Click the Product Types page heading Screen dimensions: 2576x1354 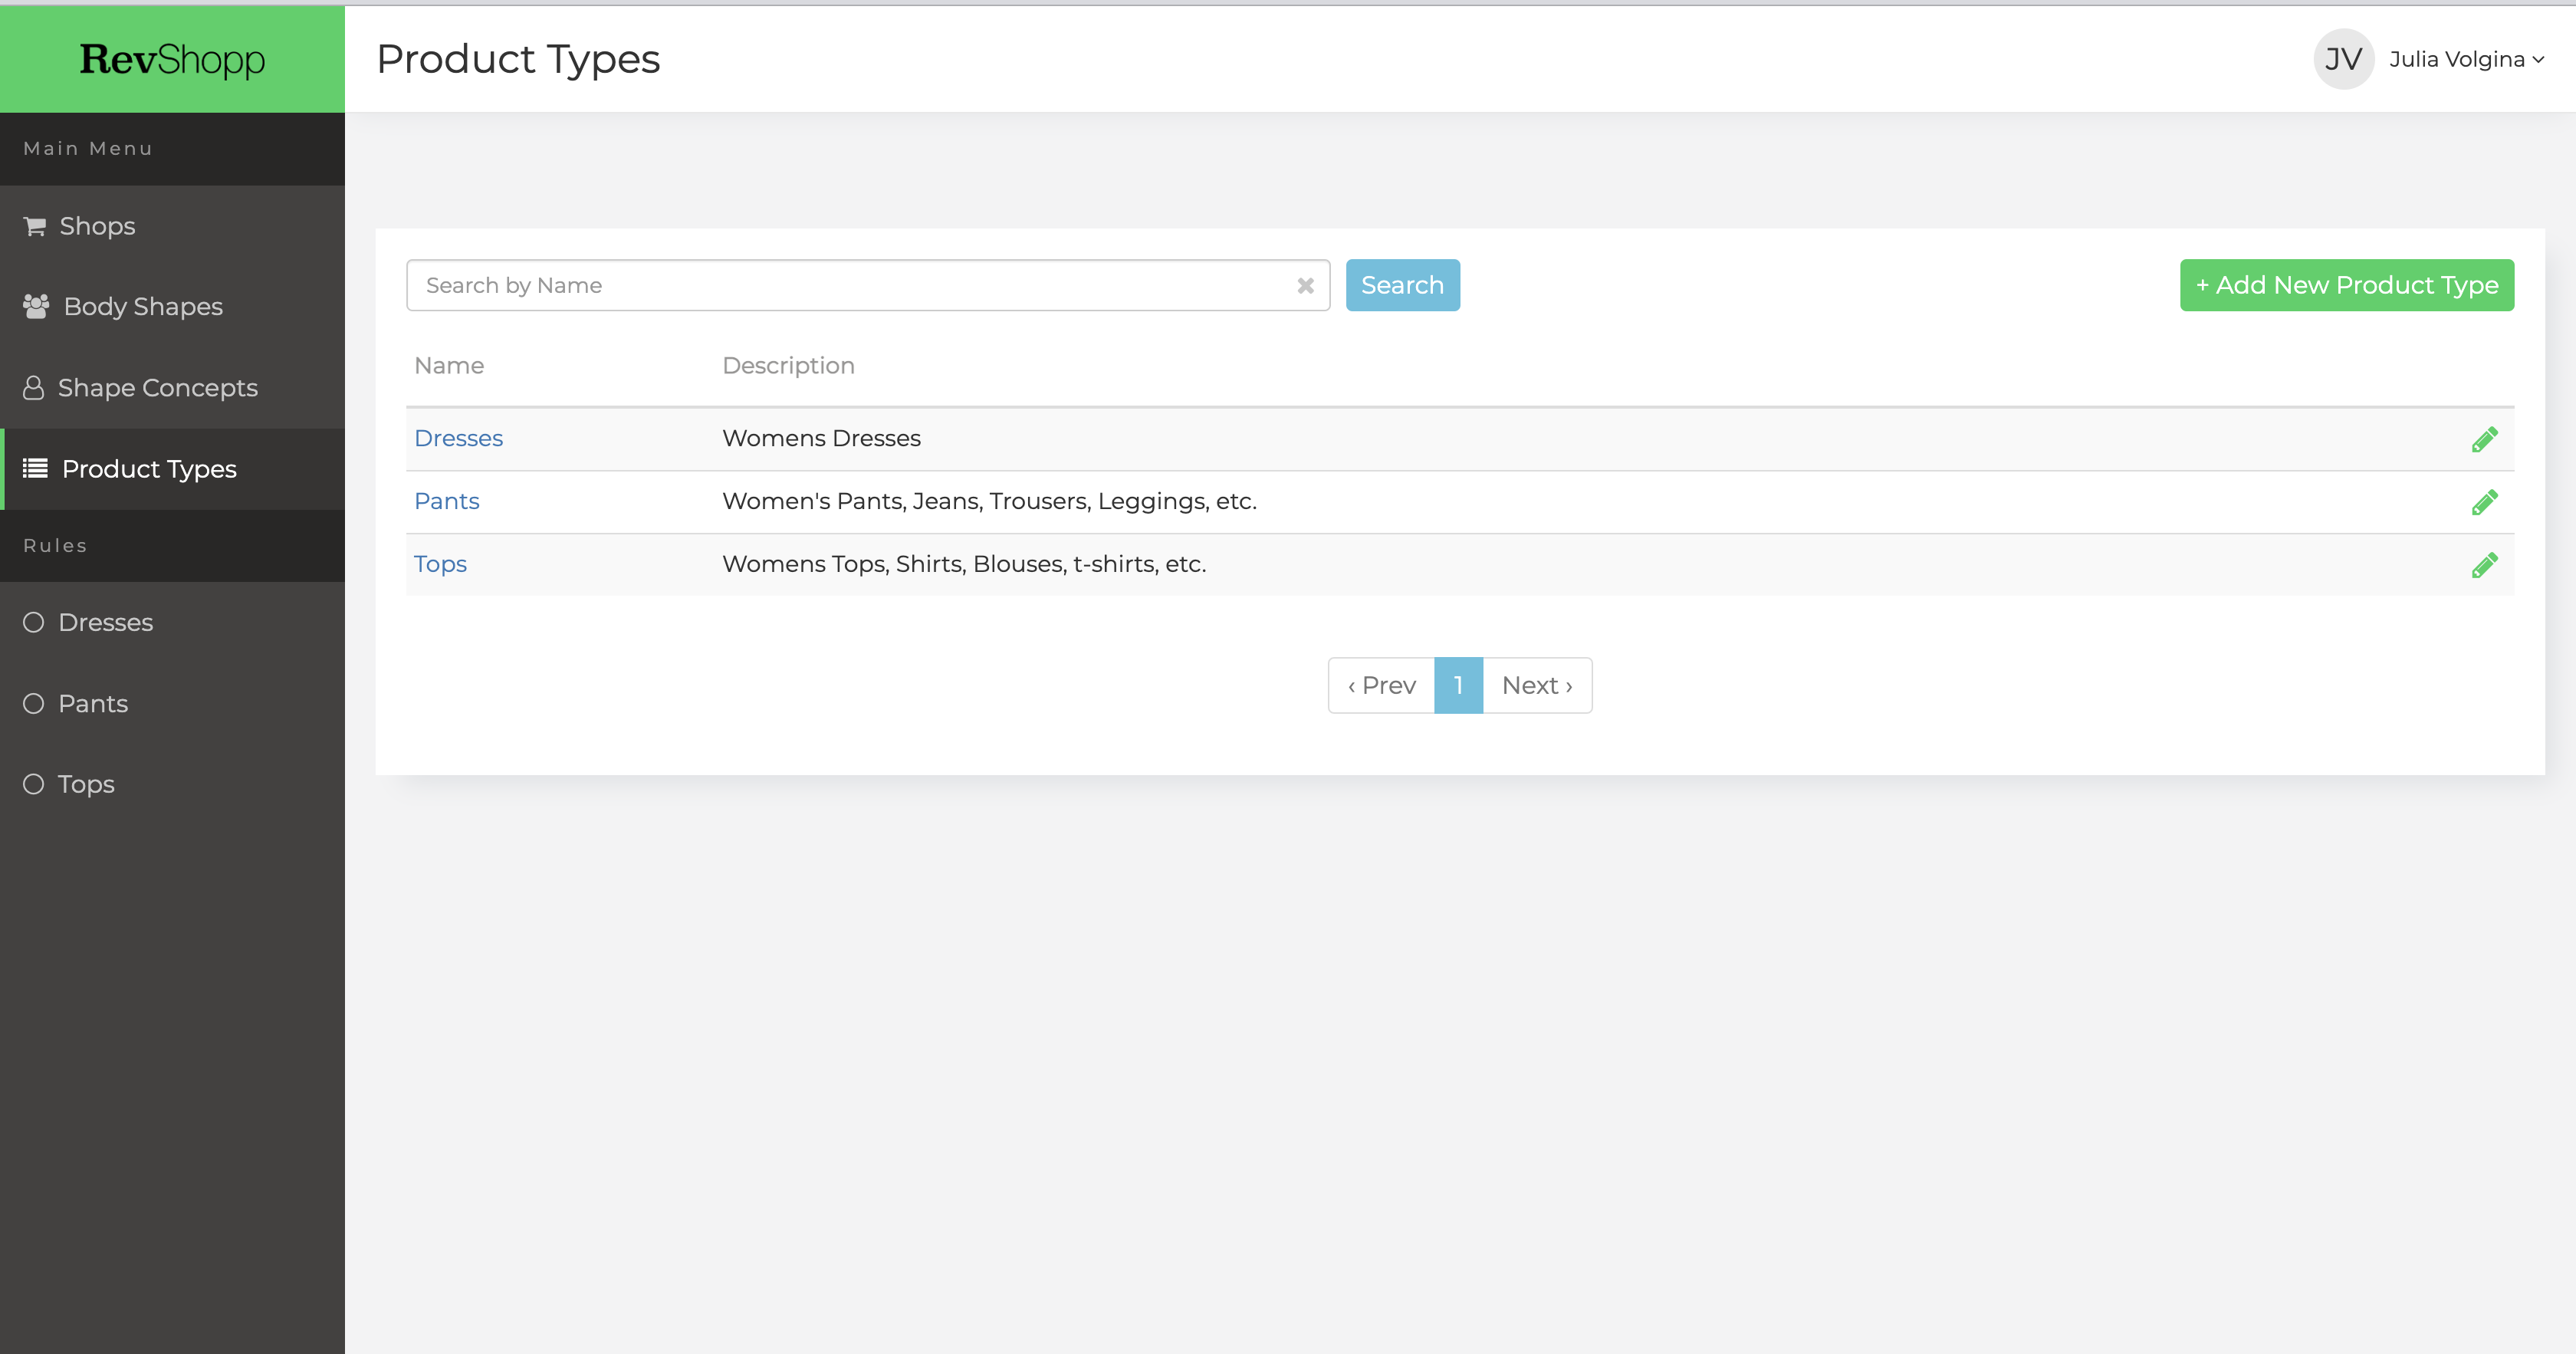[x=518, y=59]
